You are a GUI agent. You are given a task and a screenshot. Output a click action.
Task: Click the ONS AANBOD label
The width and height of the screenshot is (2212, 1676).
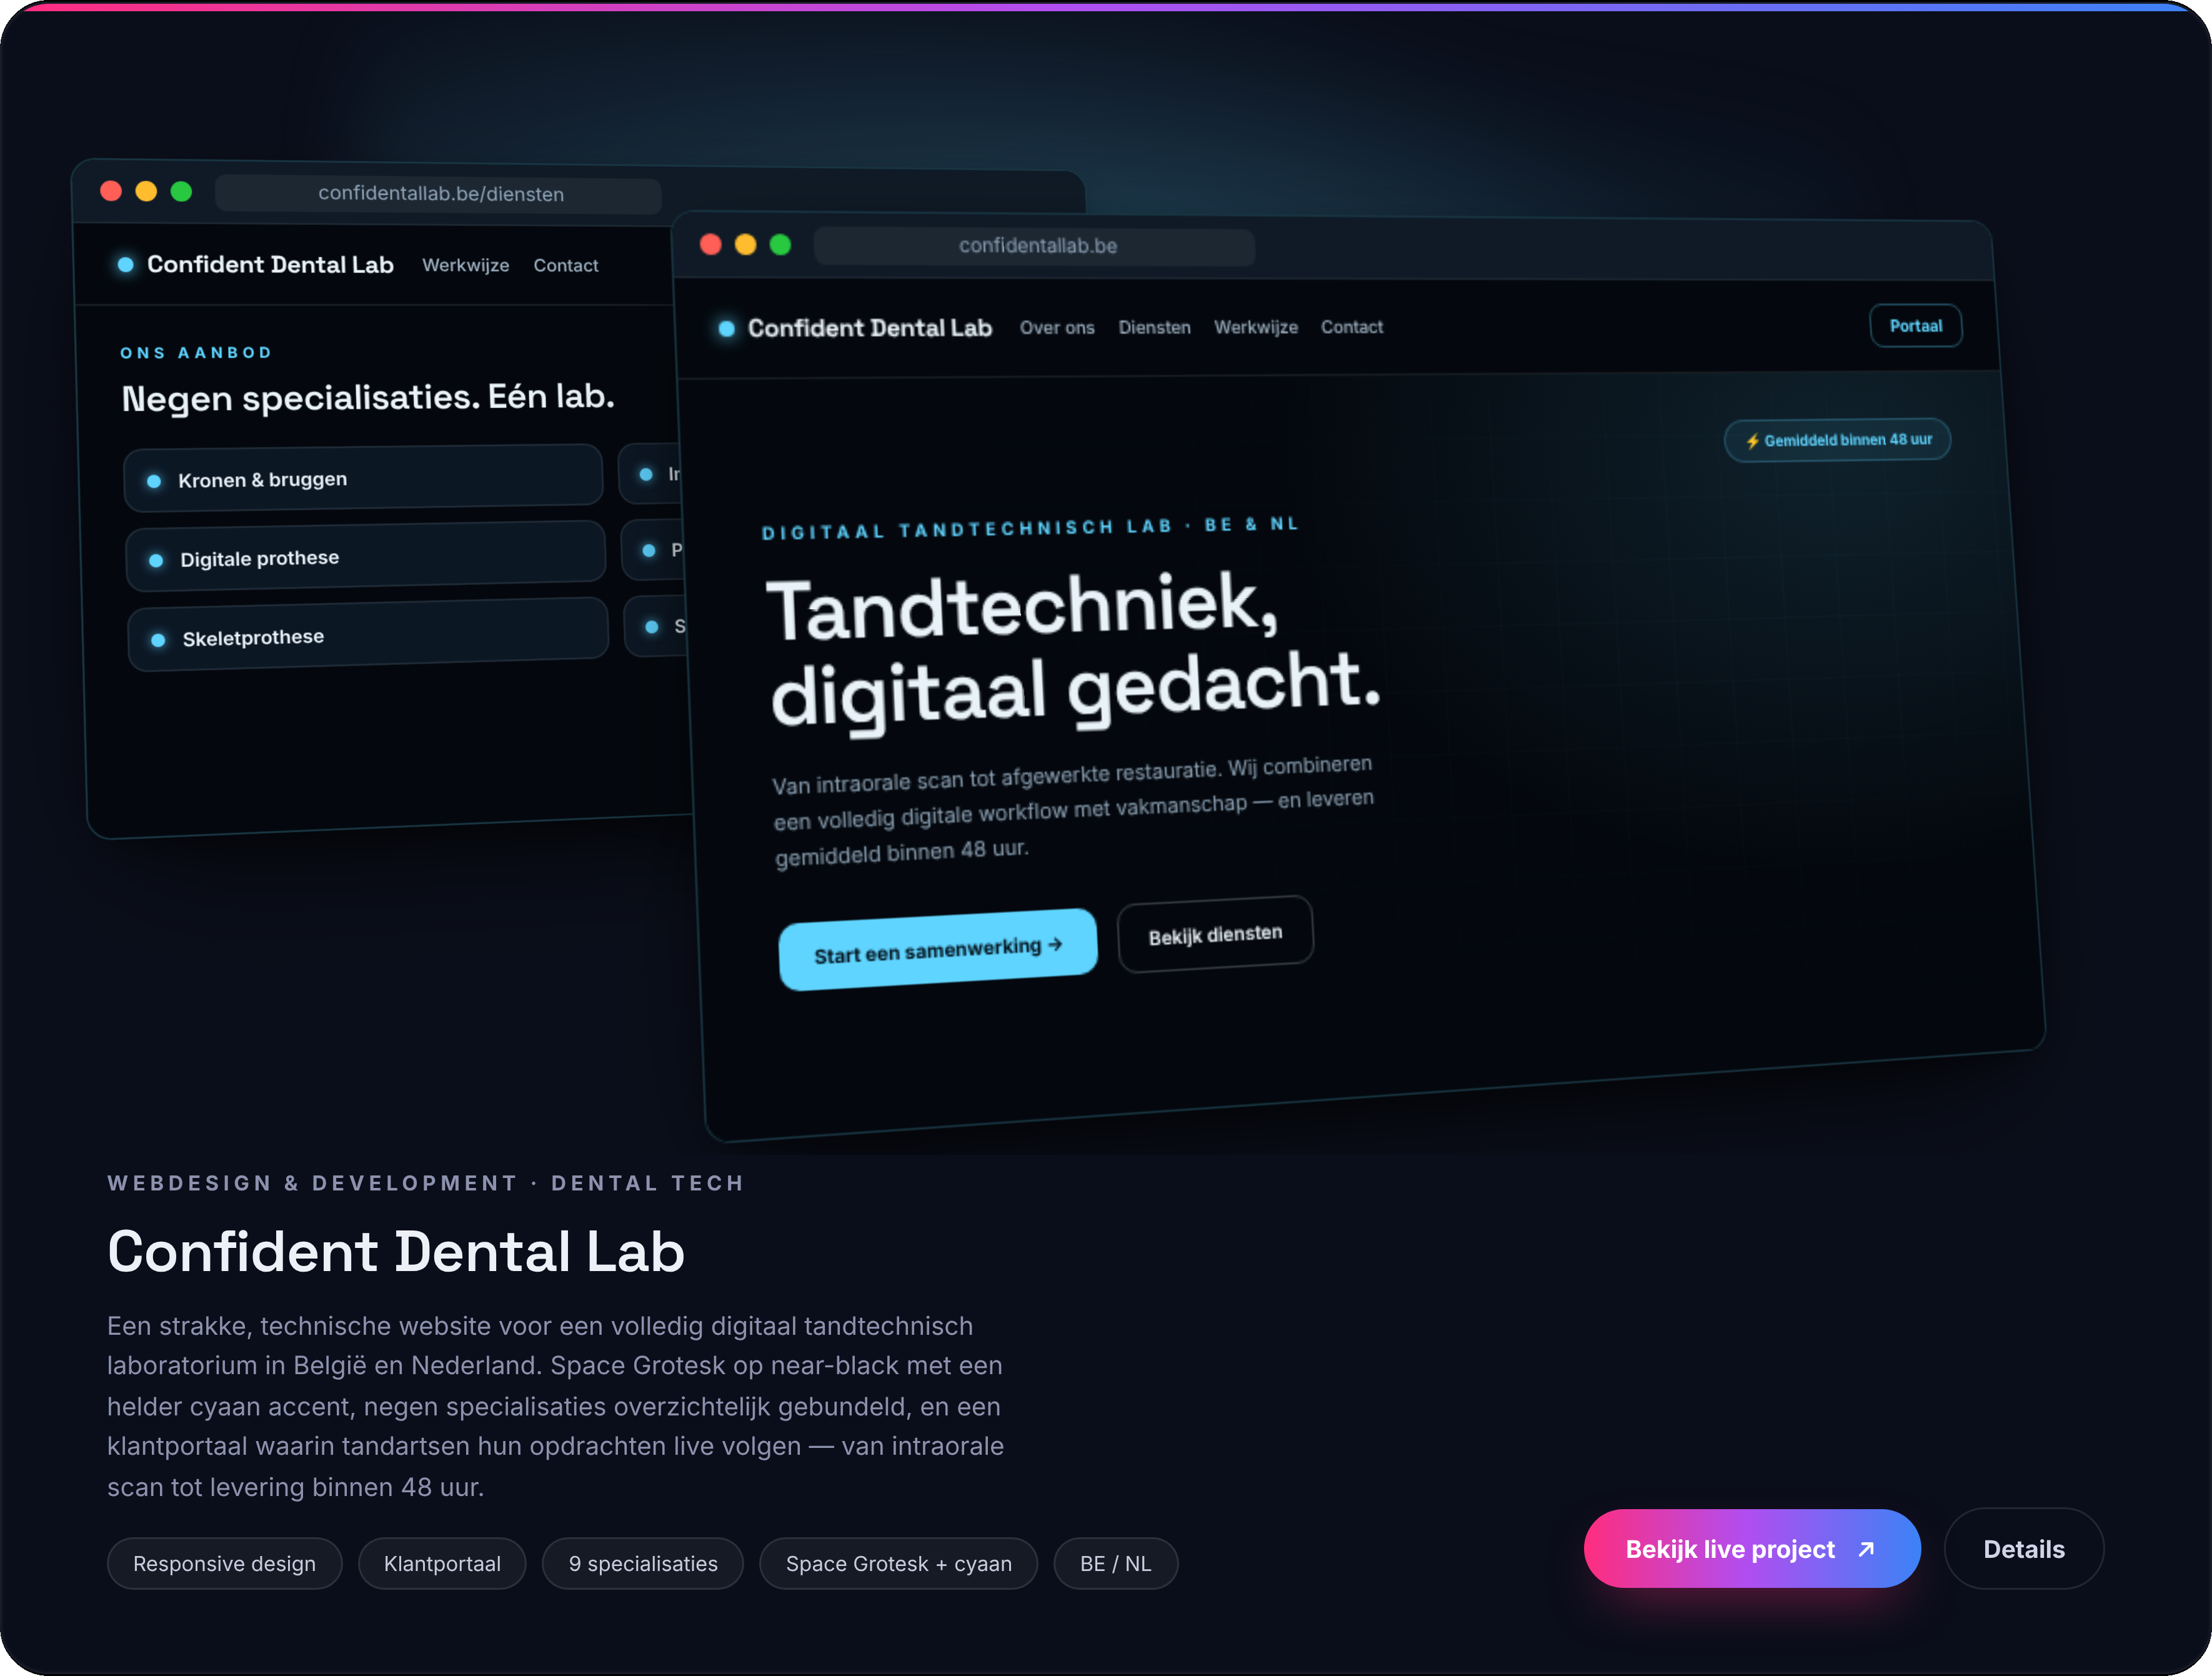pyautogui.click(x=196, y=353)
